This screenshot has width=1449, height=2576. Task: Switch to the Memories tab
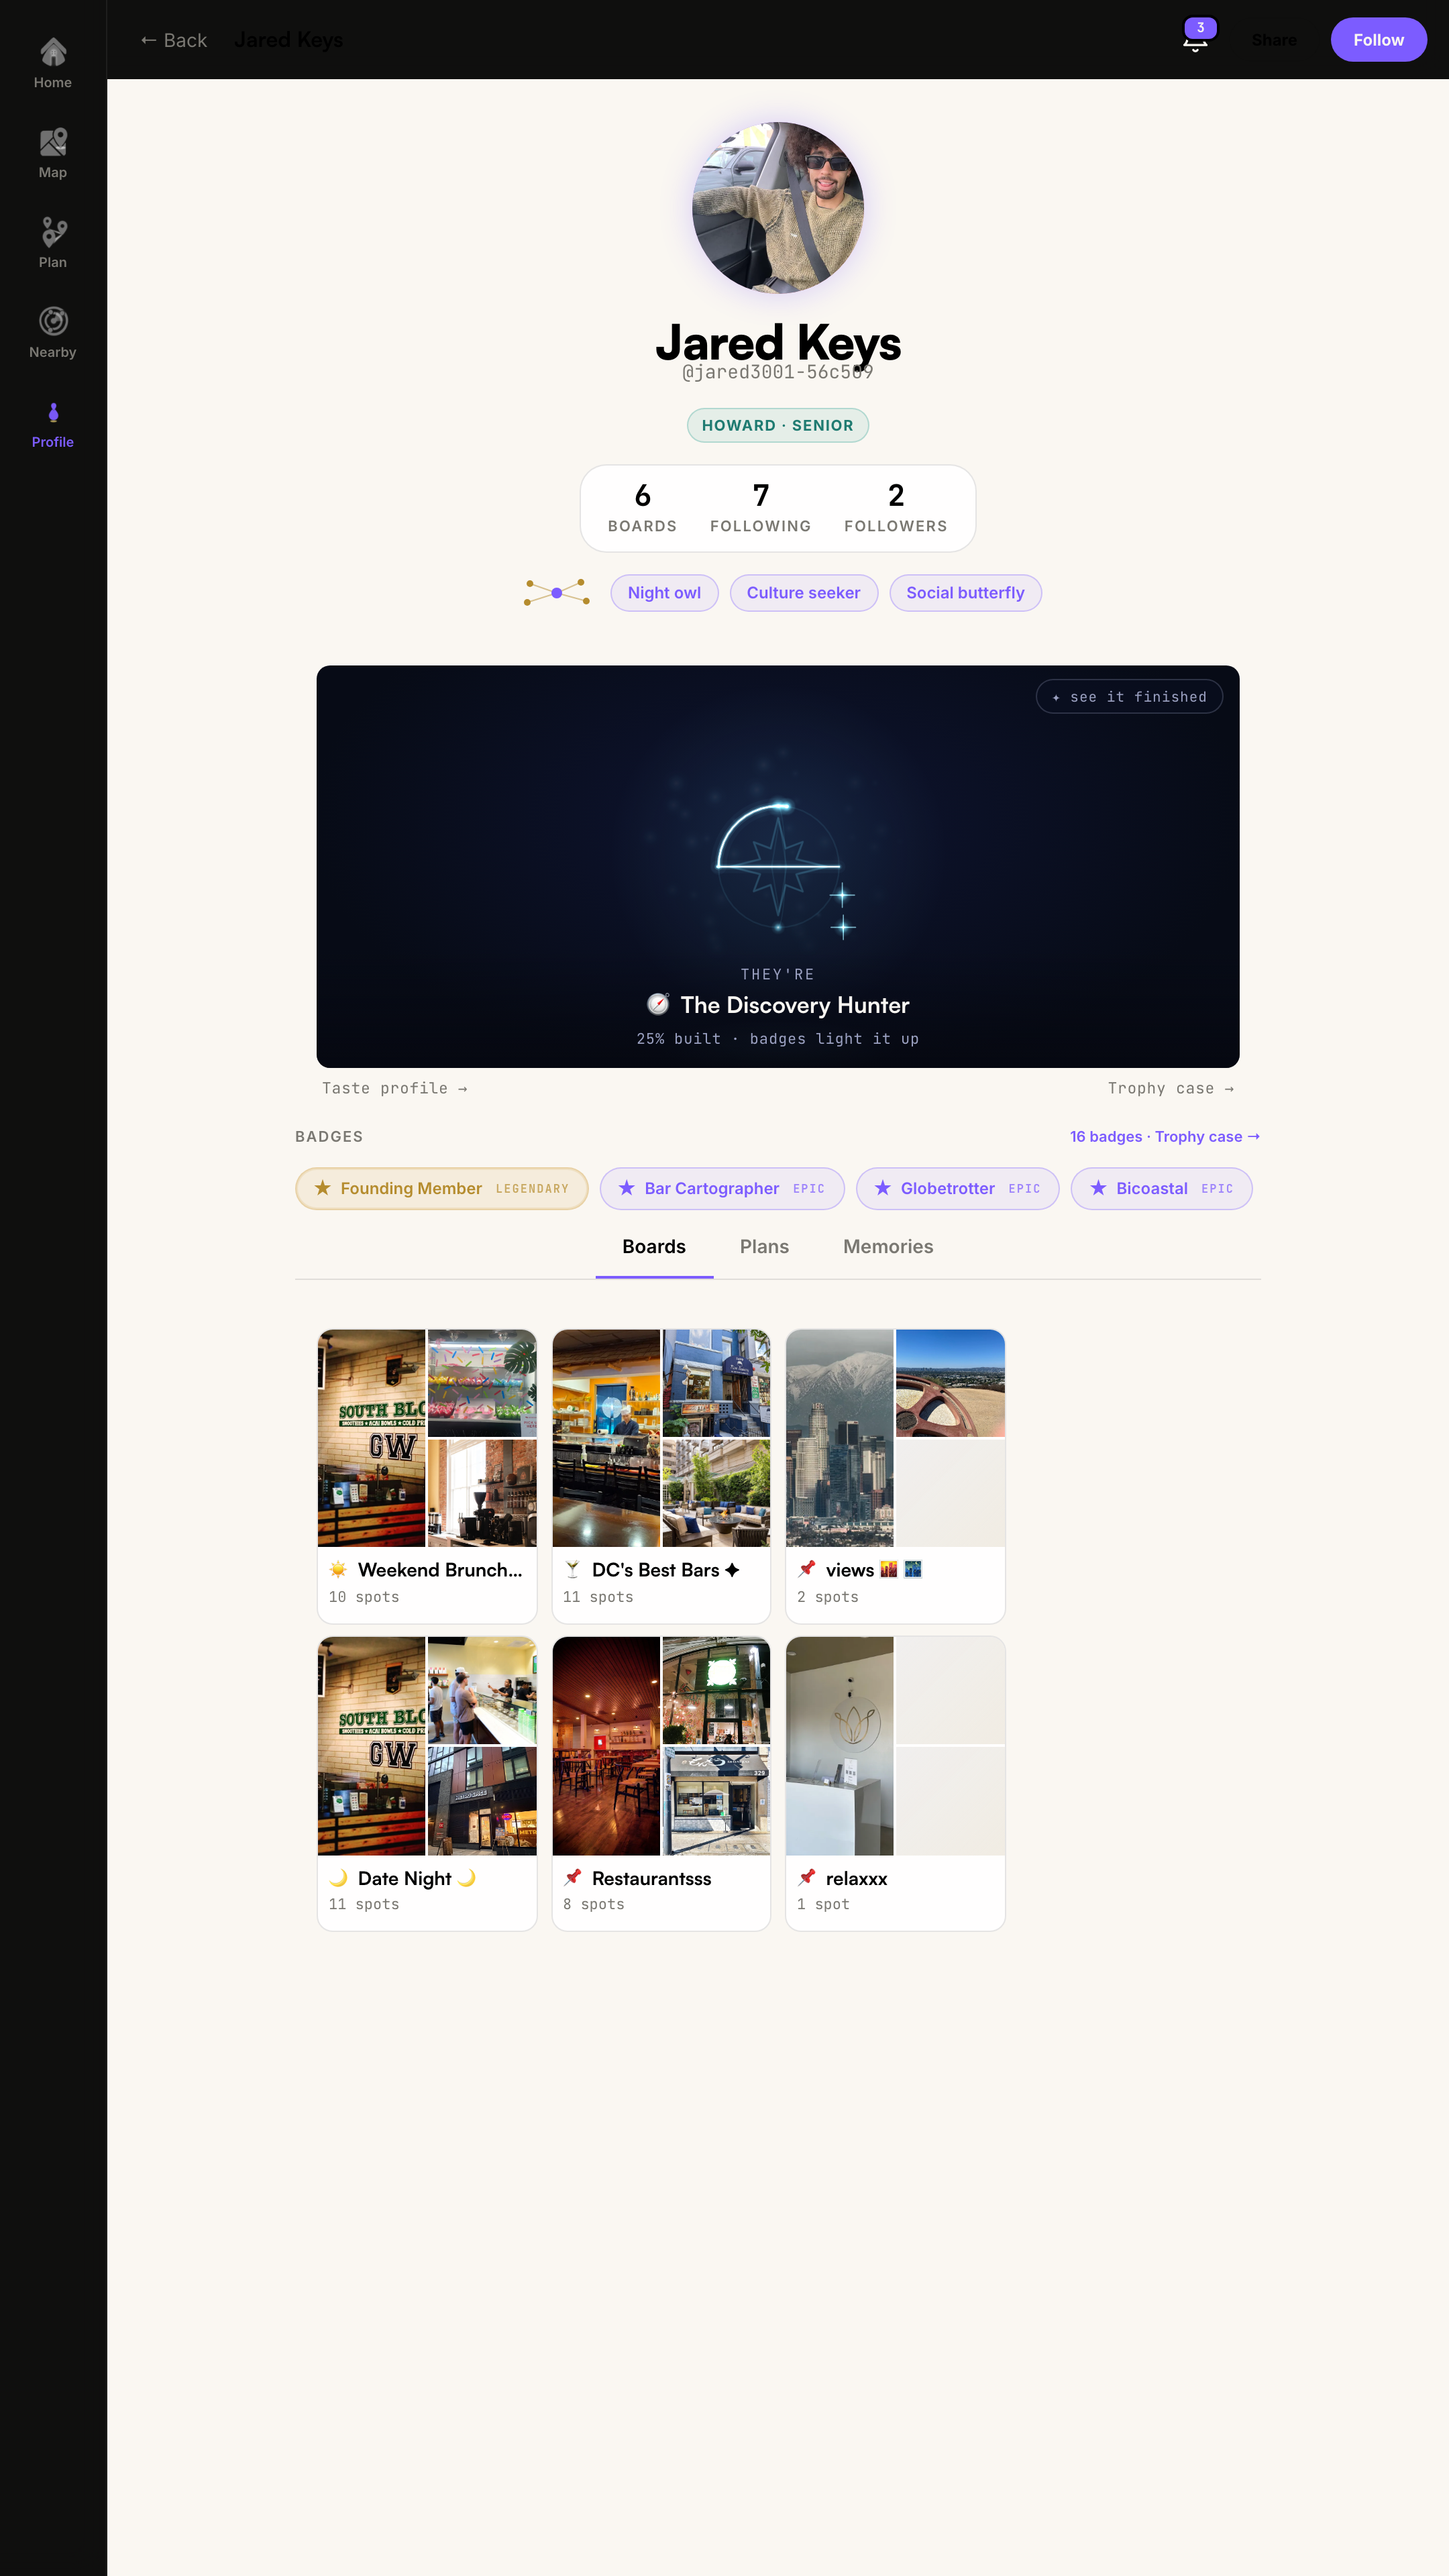point(888,1247)
